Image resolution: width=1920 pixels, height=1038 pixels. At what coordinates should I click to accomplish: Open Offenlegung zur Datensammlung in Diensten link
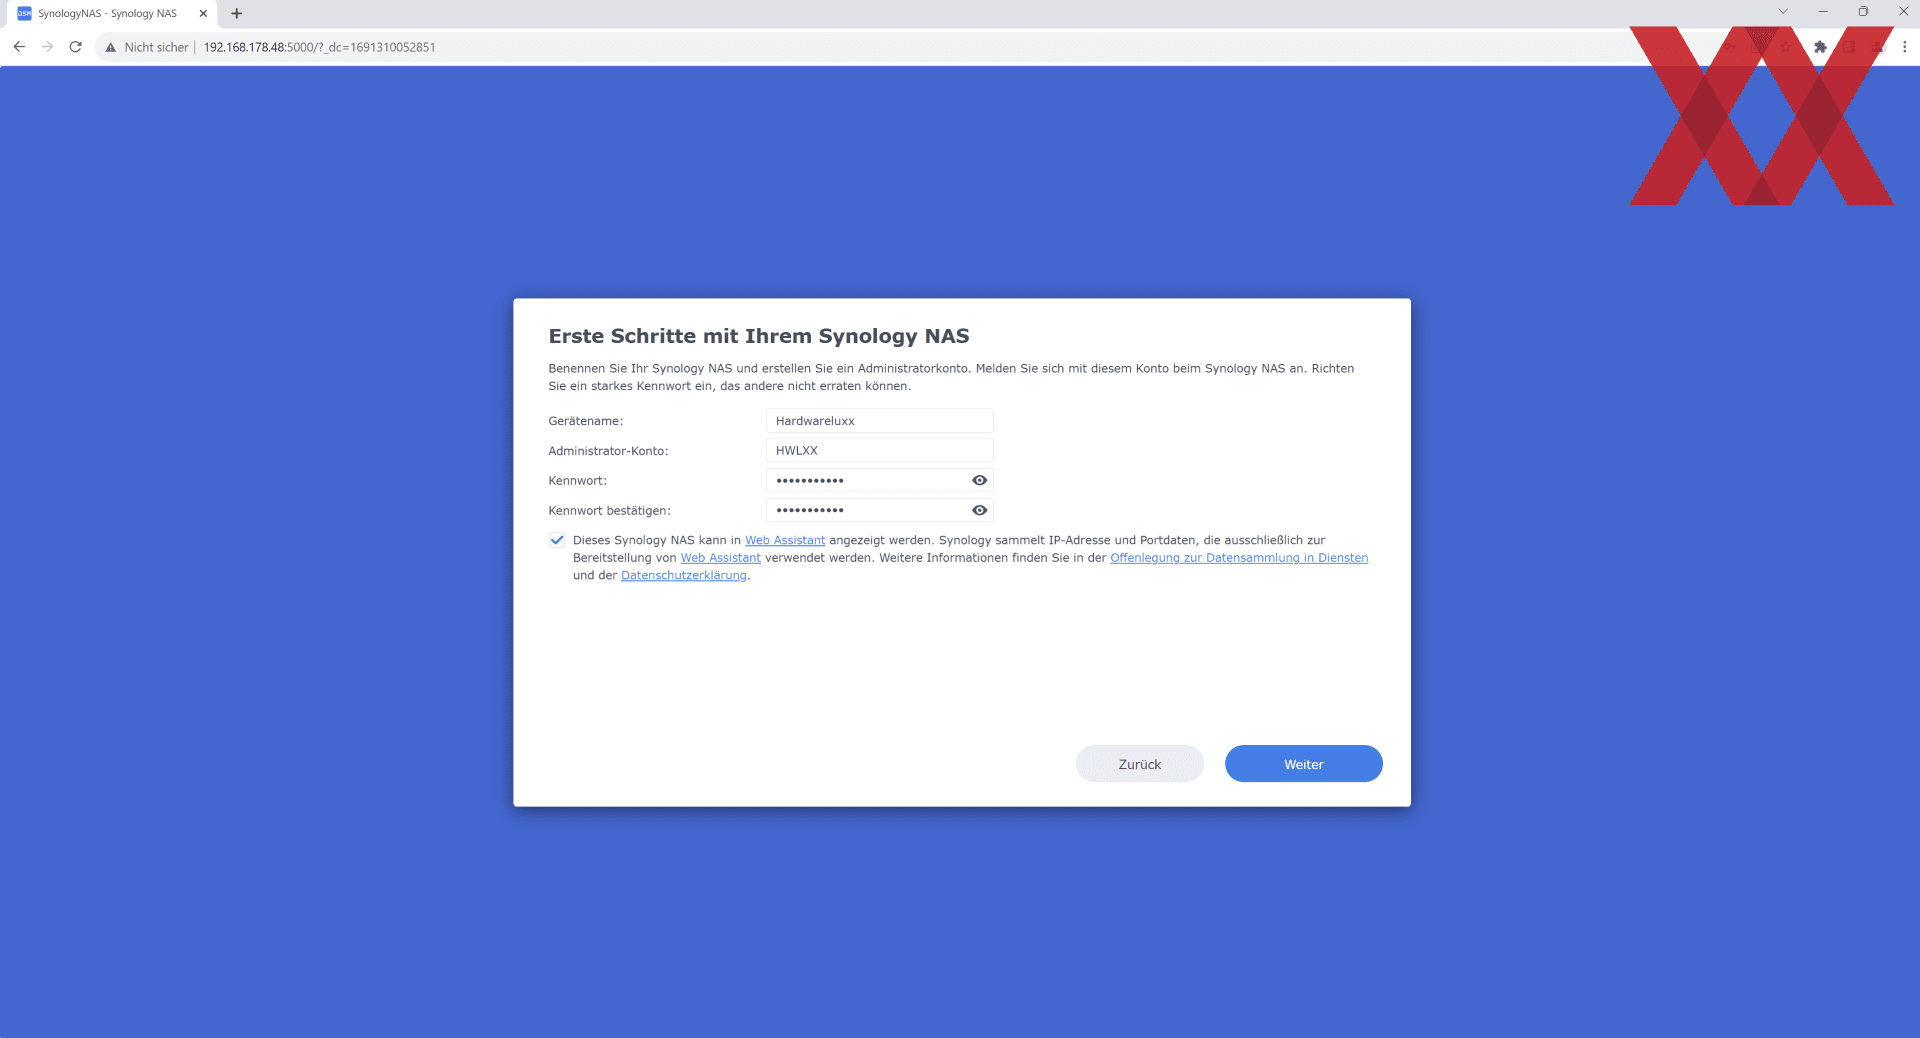(1239, 558)
